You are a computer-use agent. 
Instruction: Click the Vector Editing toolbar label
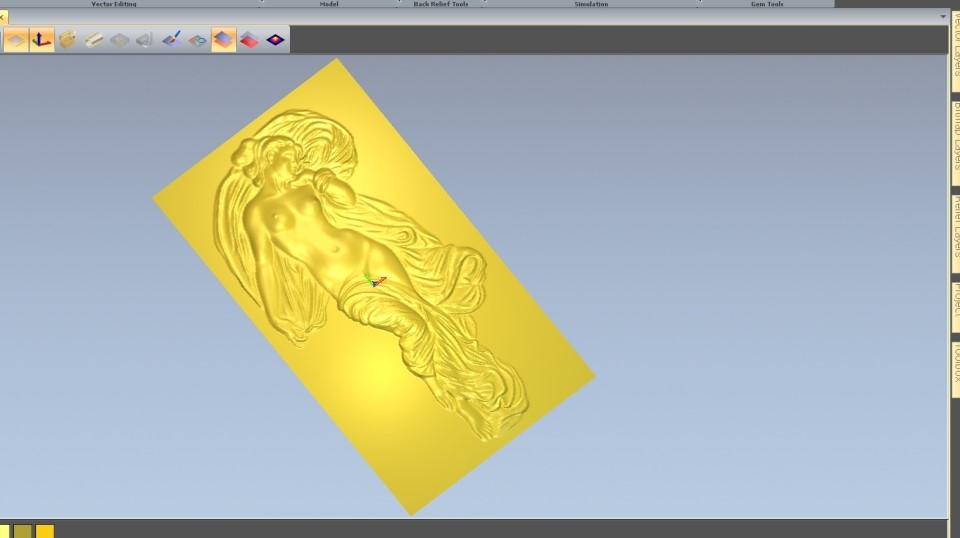click(x=114, y=4)
